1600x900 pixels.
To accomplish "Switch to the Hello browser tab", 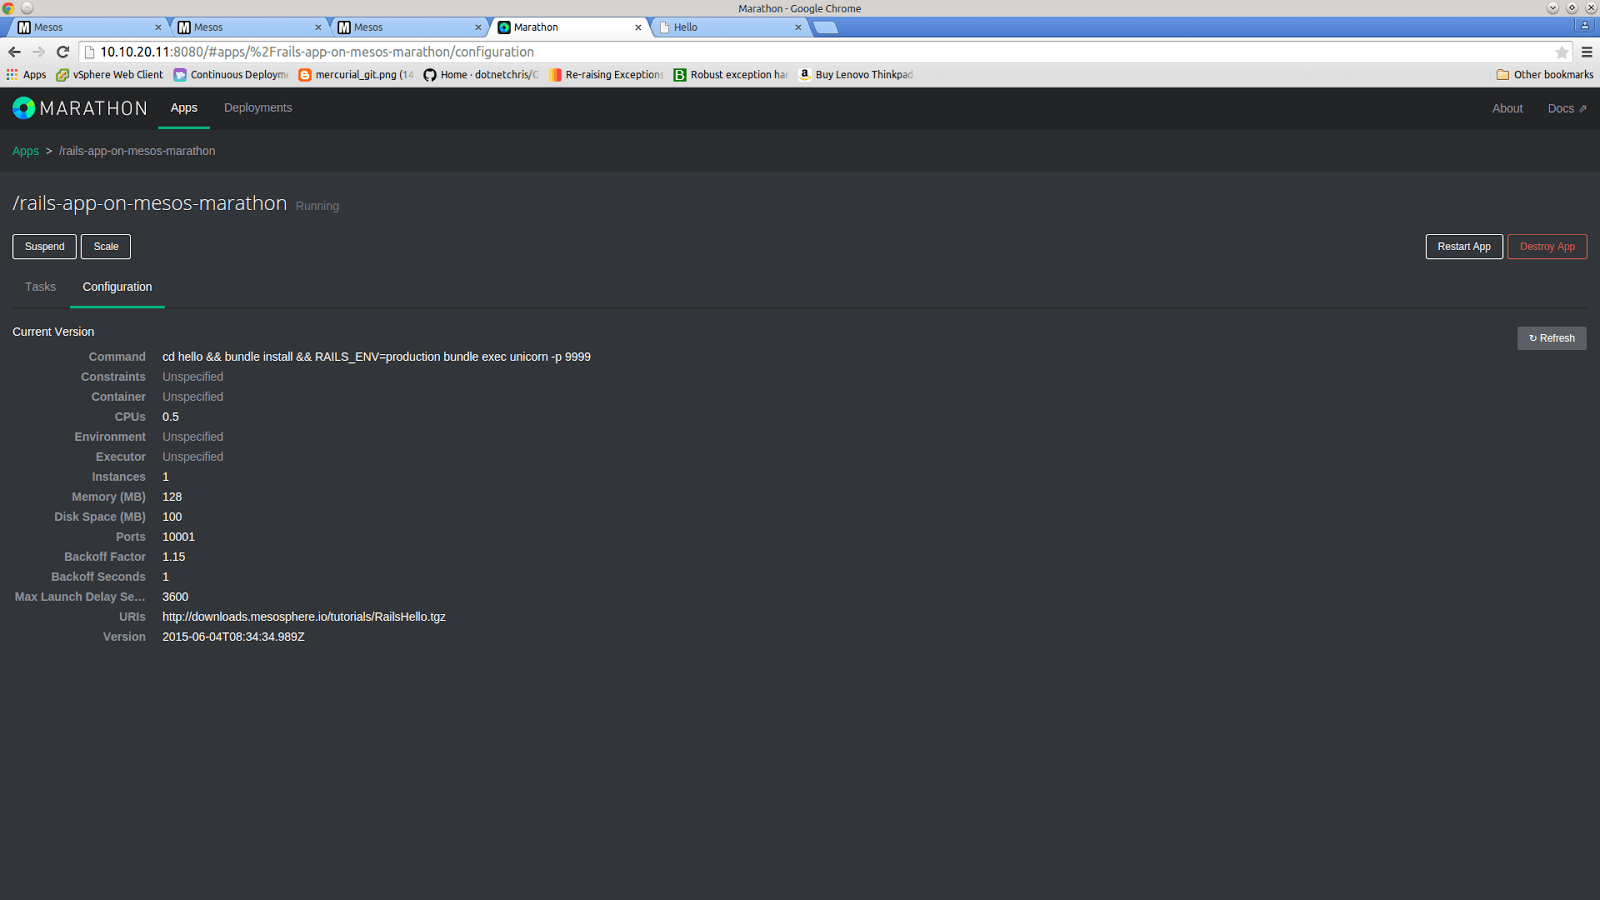I will (727, 27).
